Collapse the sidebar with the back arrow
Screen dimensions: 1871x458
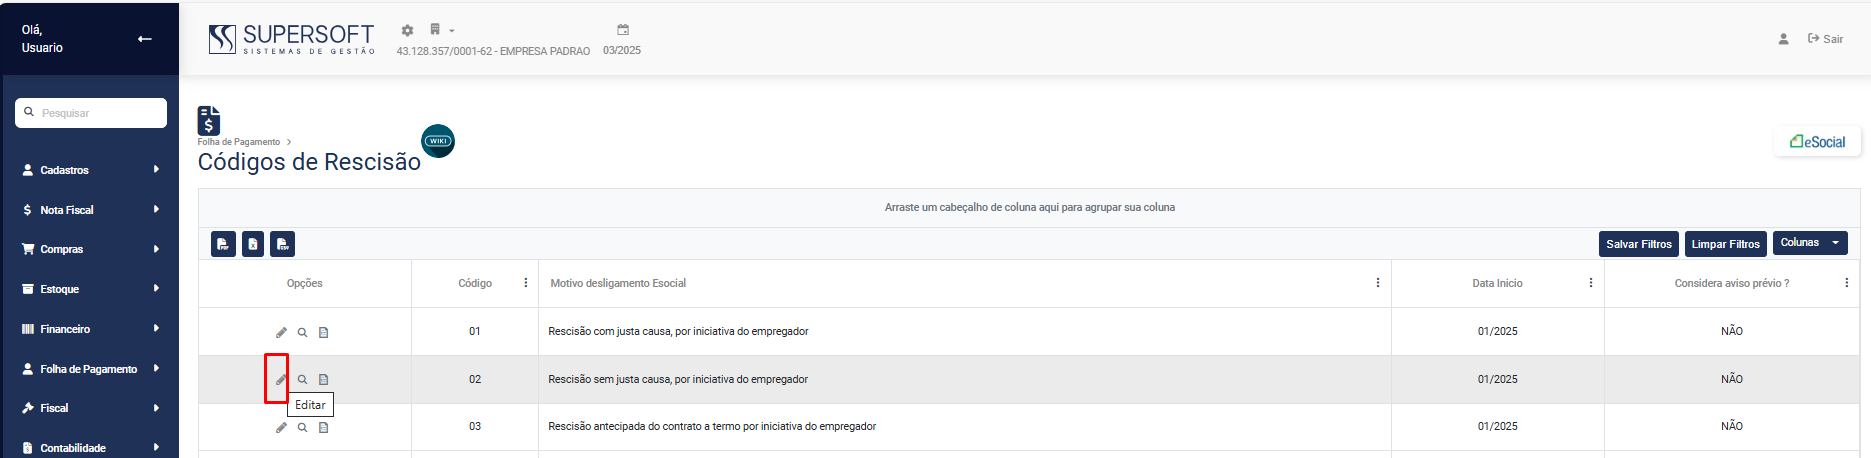[x=145, y=39]
